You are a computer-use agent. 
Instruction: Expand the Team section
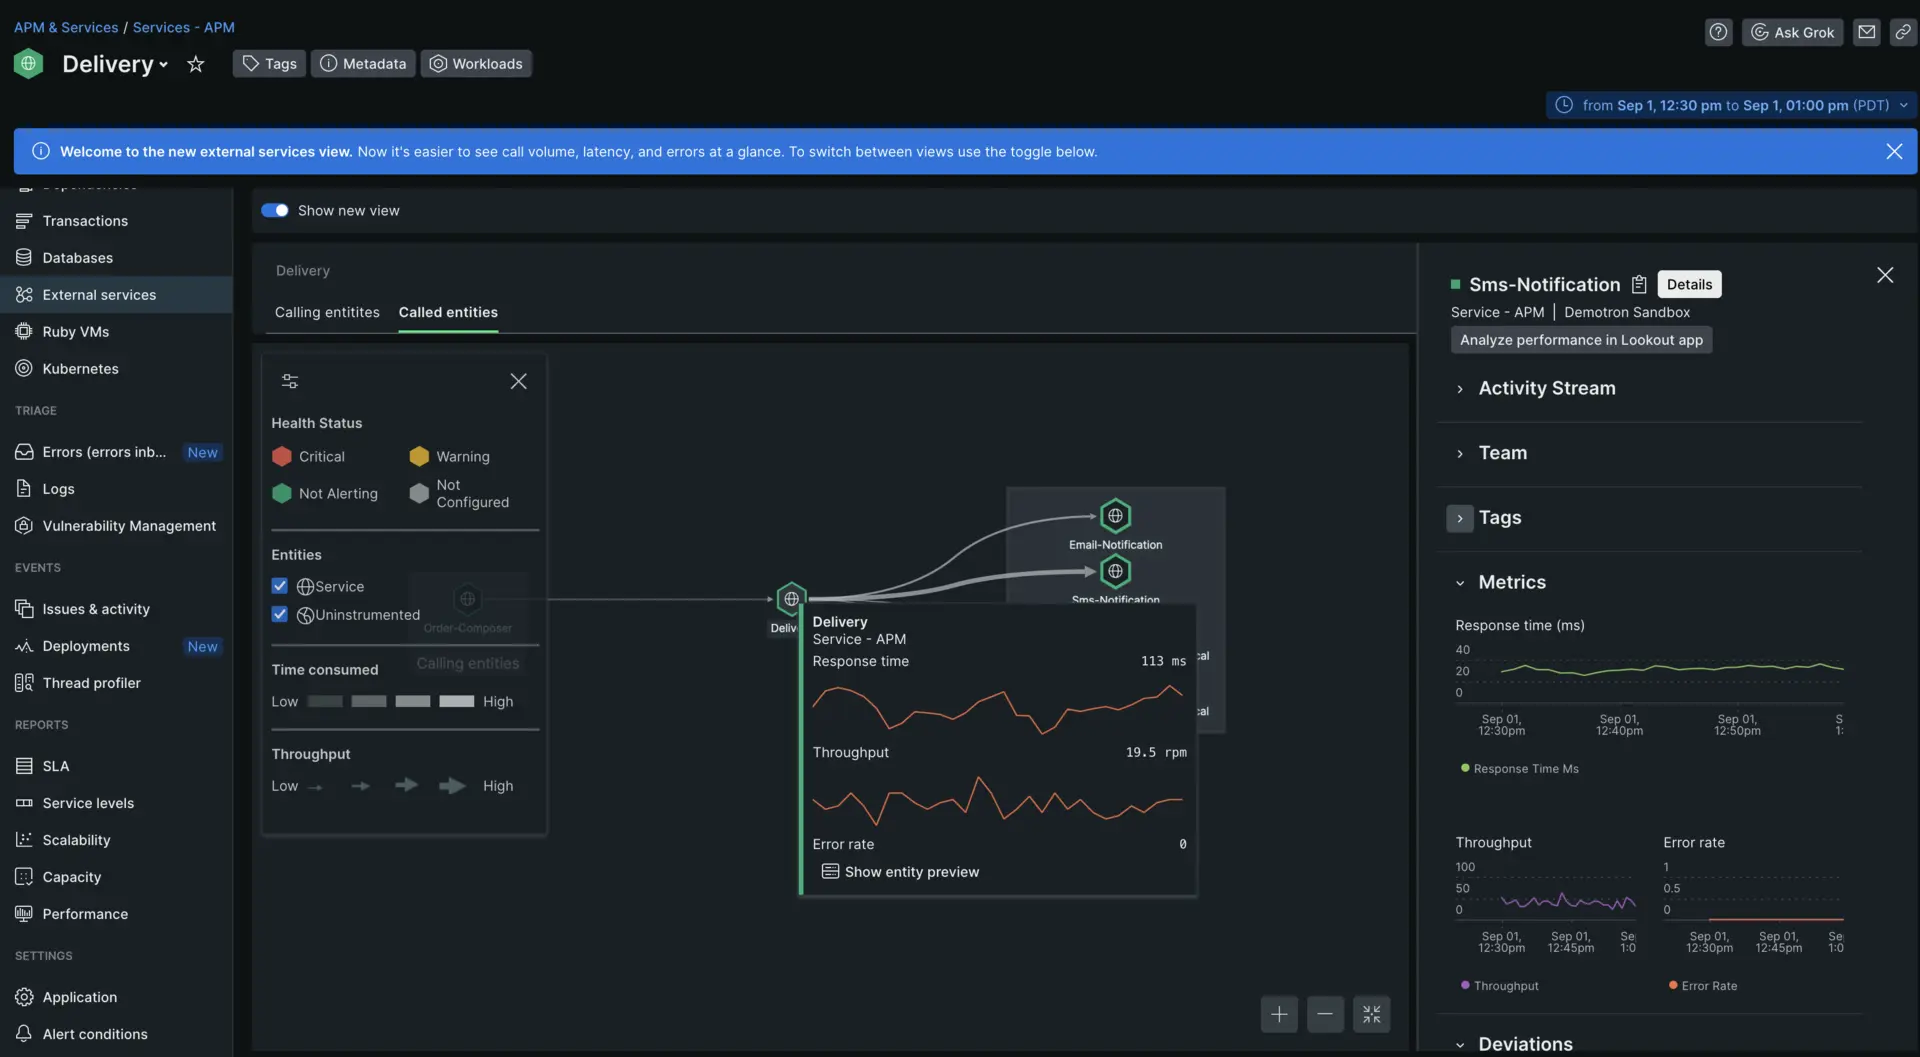pyautogui.click(x=1460, y=454)
